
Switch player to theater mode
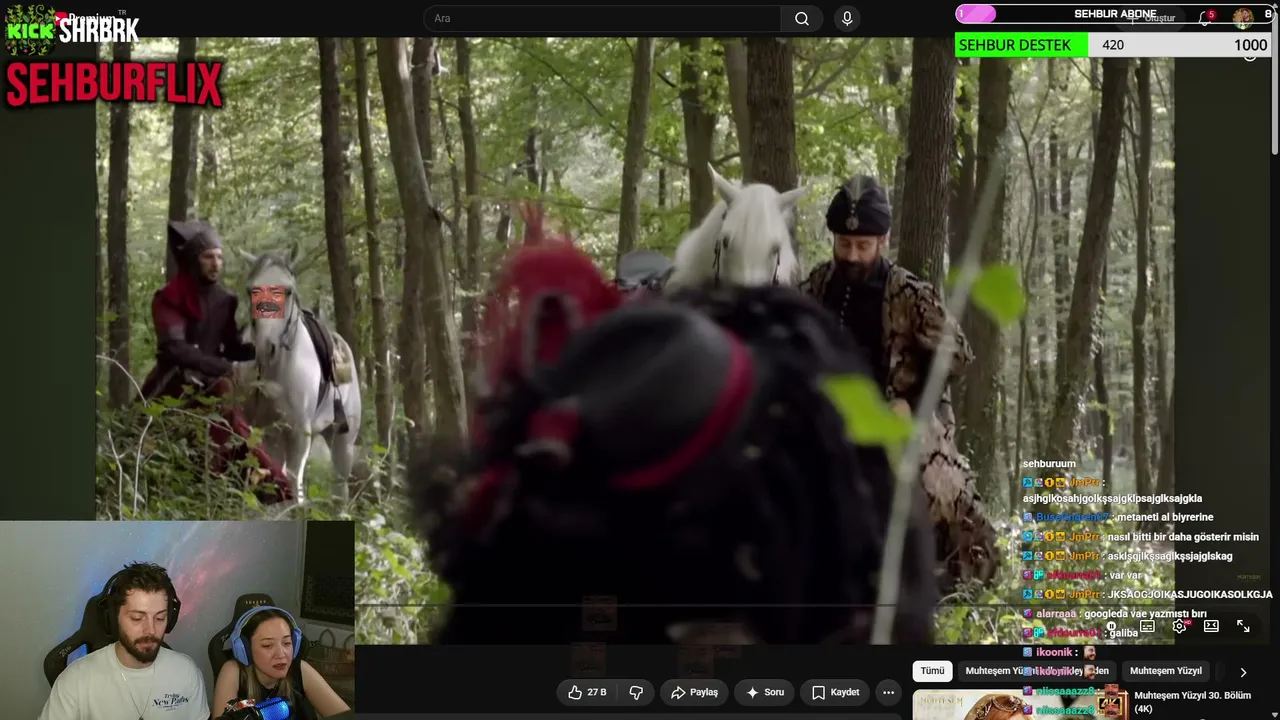pos(1211,626)
